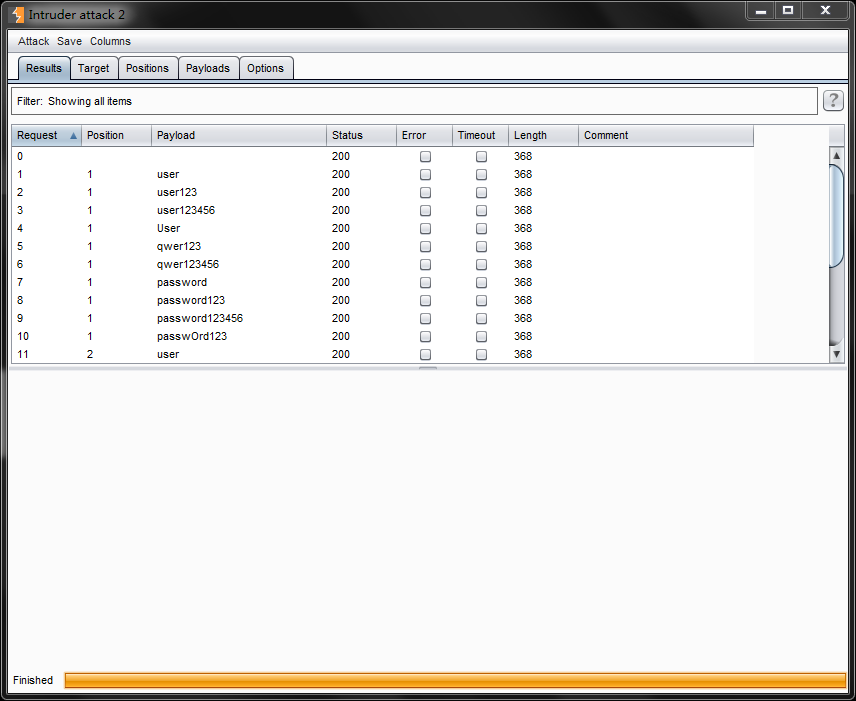Screen dimensions: 856x701
Task: Select the row with payload user123456
Action: (382, 210)
